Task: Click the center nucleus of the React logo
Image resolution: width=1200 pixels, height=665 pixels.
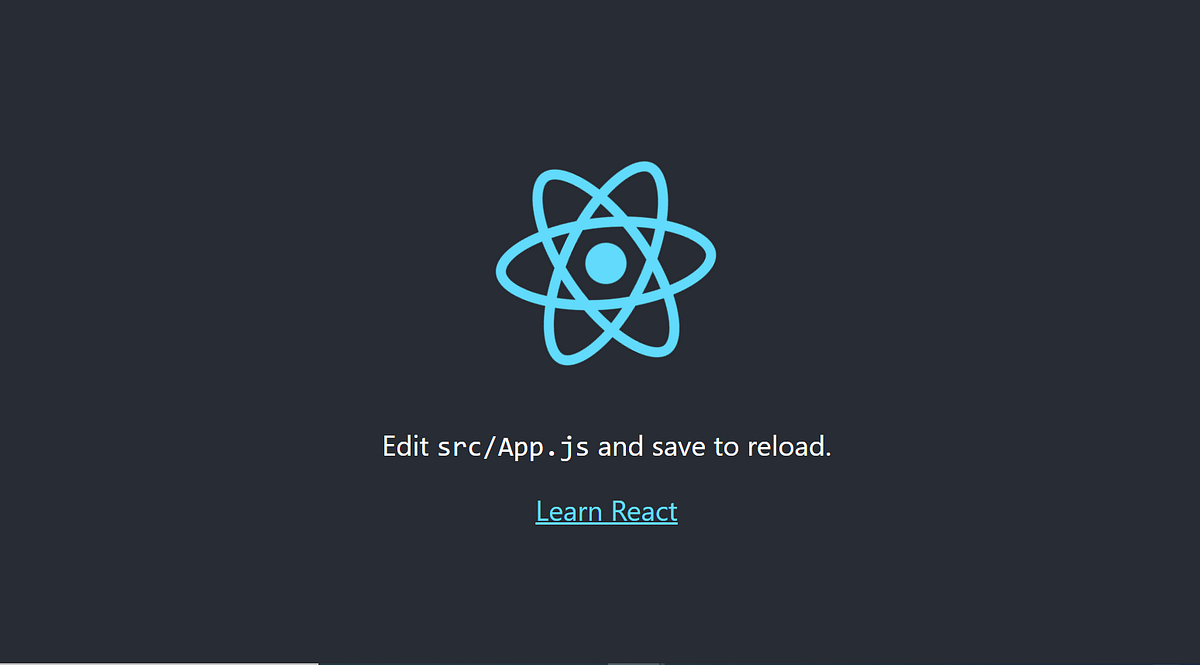Action: 605,263
